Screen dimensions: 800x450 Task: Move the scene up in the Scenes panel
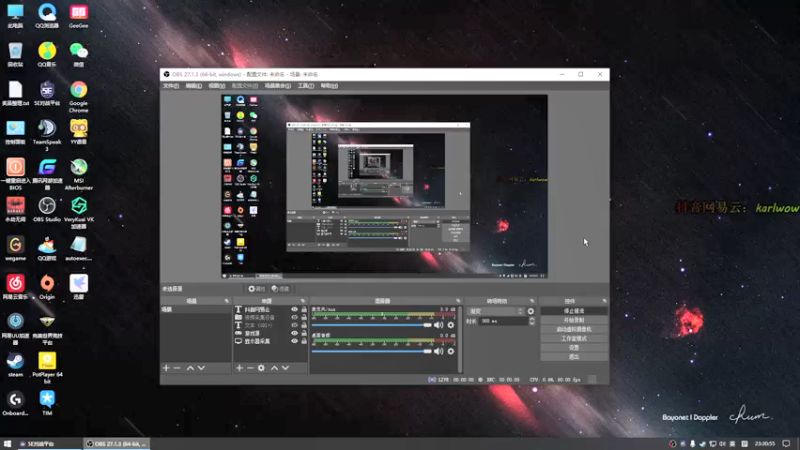point(190,368)
